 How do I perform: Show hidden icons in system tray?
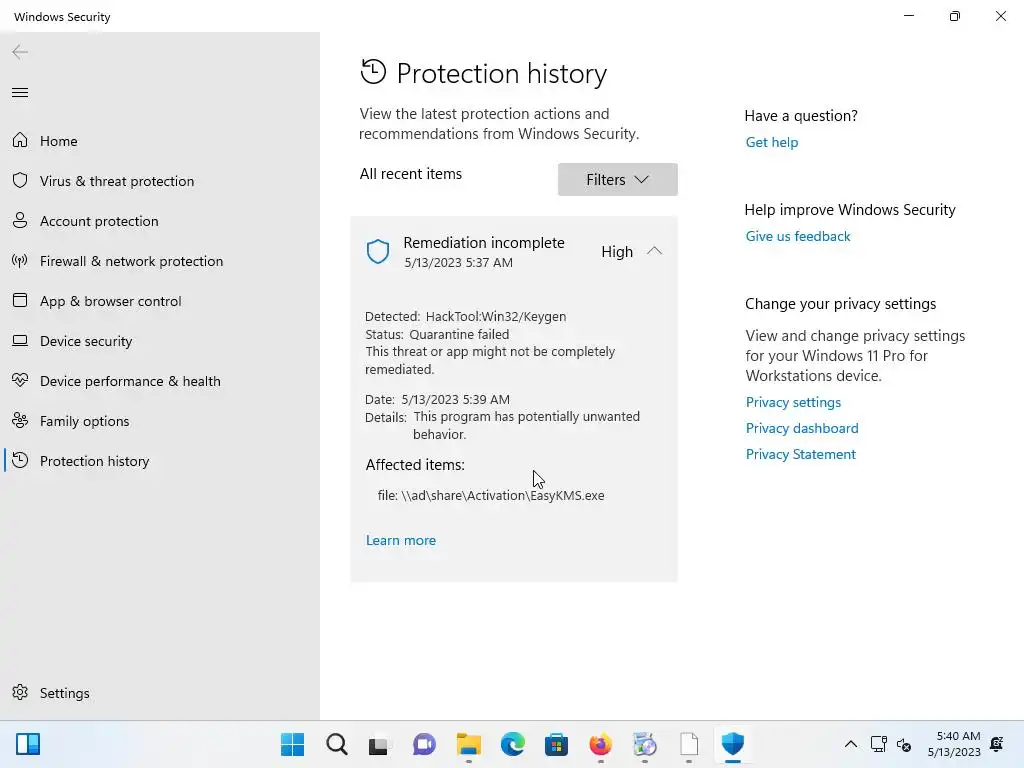850,744
